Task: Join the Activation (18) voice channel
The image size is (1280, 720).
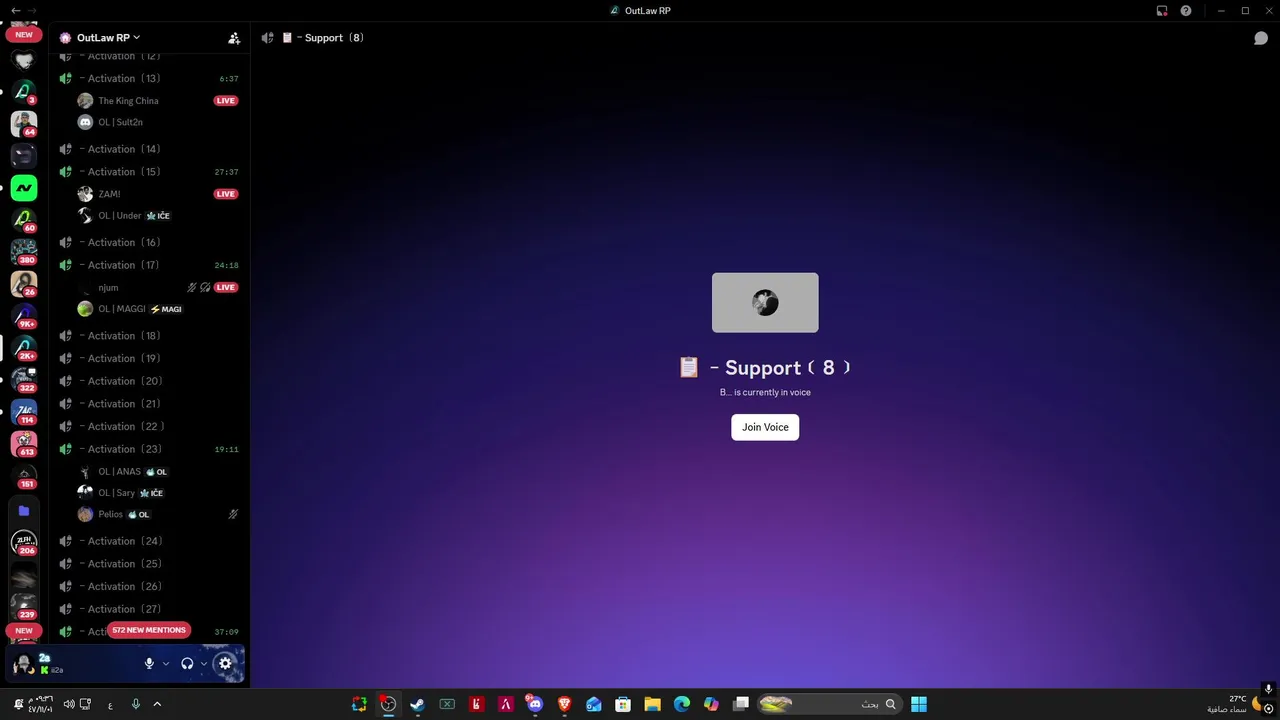Action: coord(149,335)
